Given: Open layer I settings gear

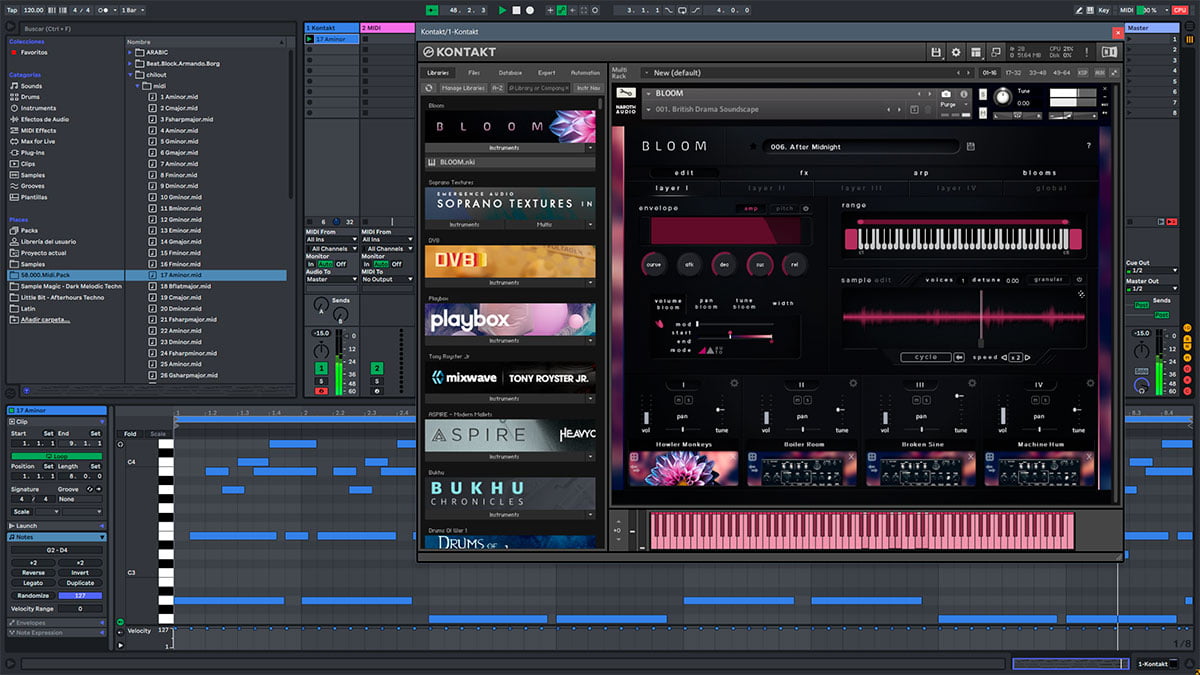Looking at the screenshot, I should coord(733,383).
